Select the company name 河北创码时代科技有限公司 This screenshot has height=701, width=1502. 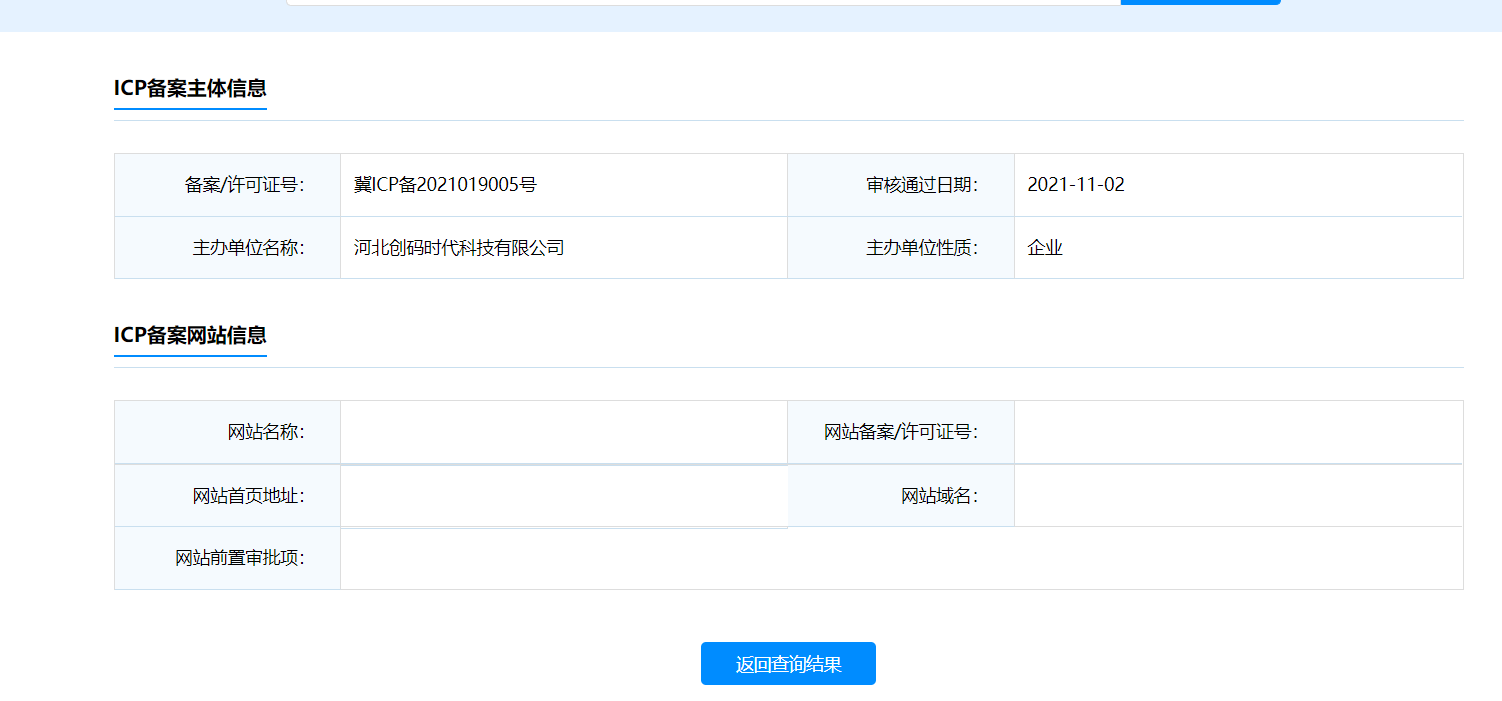[x=459, y=247]
